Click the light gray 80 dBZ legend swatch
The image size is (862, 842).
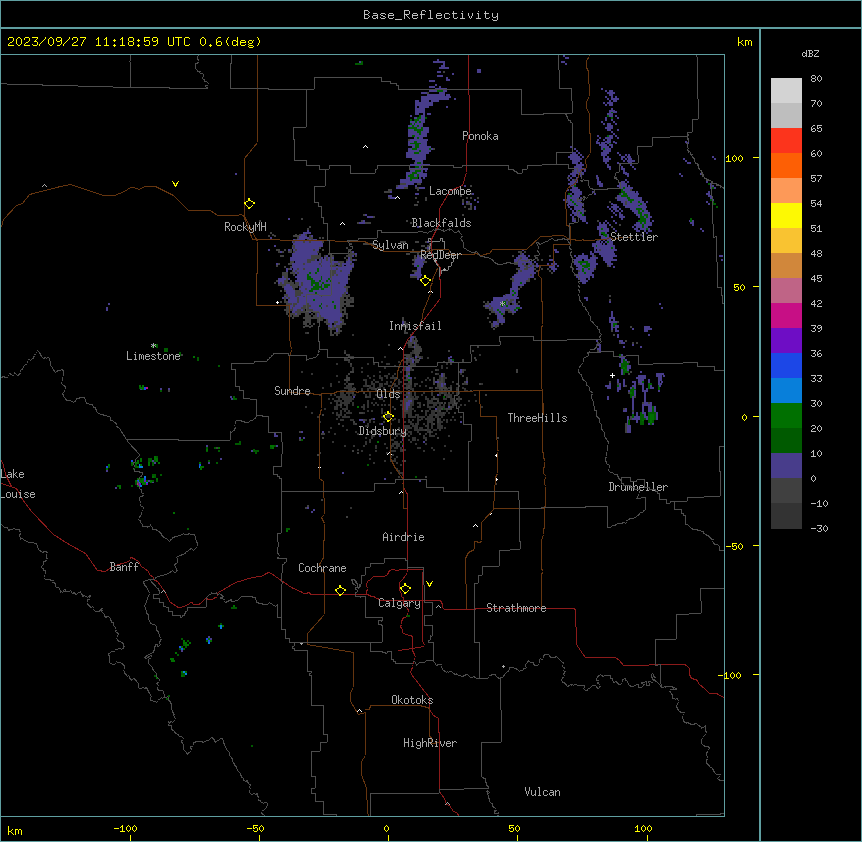click(786, 90)
